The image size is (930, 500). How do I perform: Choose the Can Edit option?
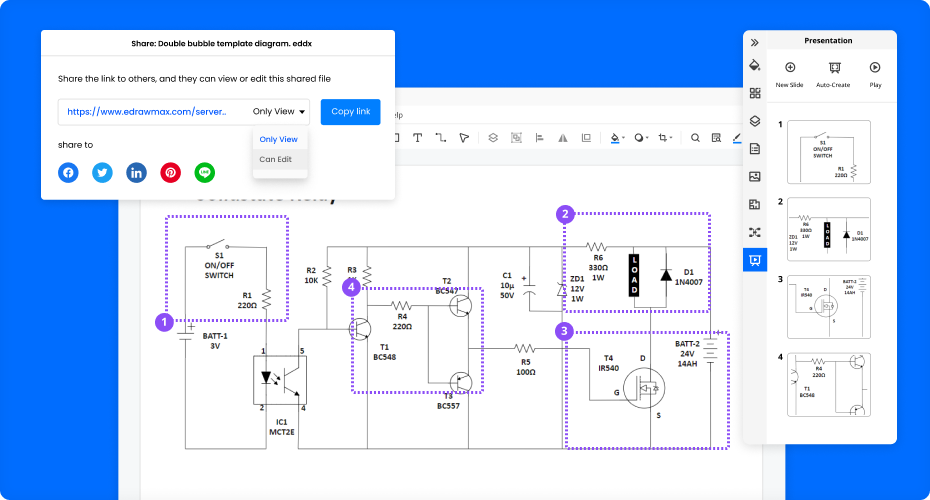tap(276, 159)
